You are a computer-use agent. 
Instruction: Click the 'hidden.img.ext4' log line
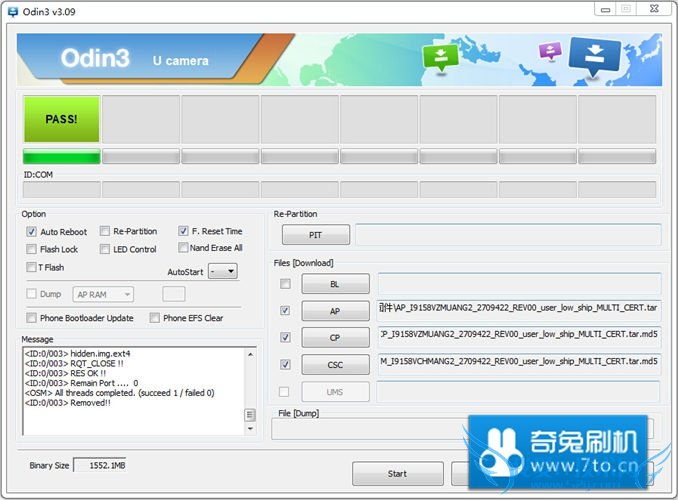pyautogui.click(x=78, y=353)
